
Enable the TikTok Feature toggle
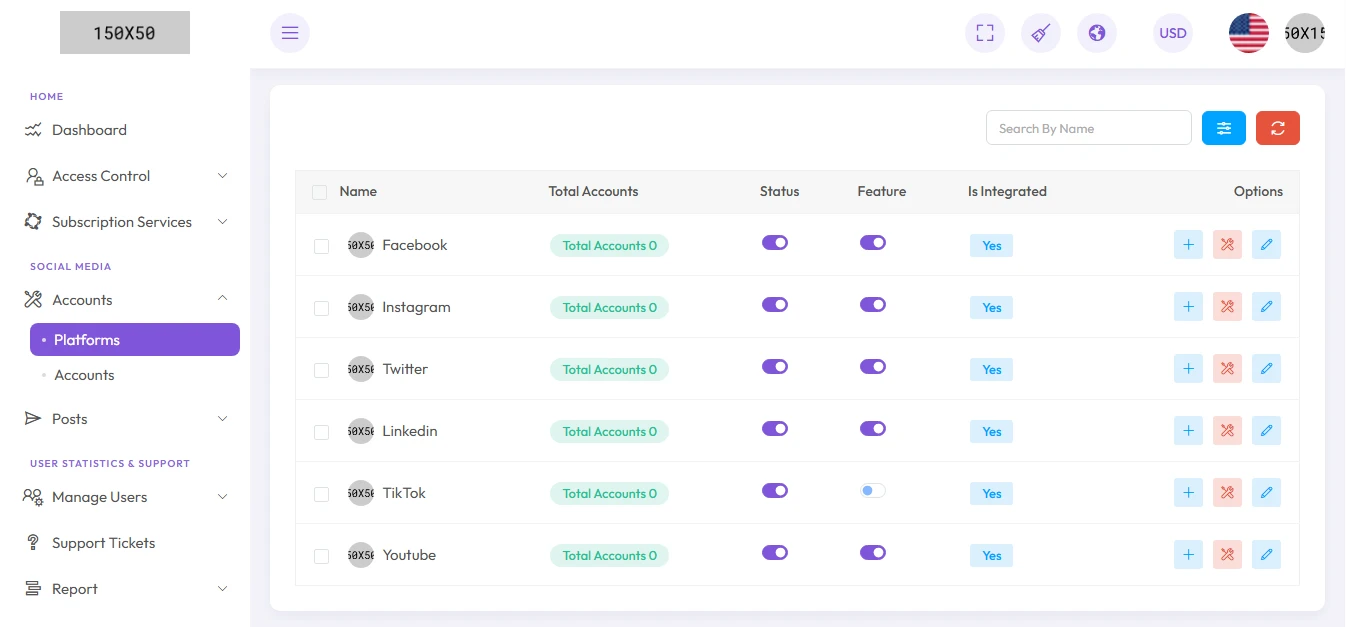coord(873,491)
